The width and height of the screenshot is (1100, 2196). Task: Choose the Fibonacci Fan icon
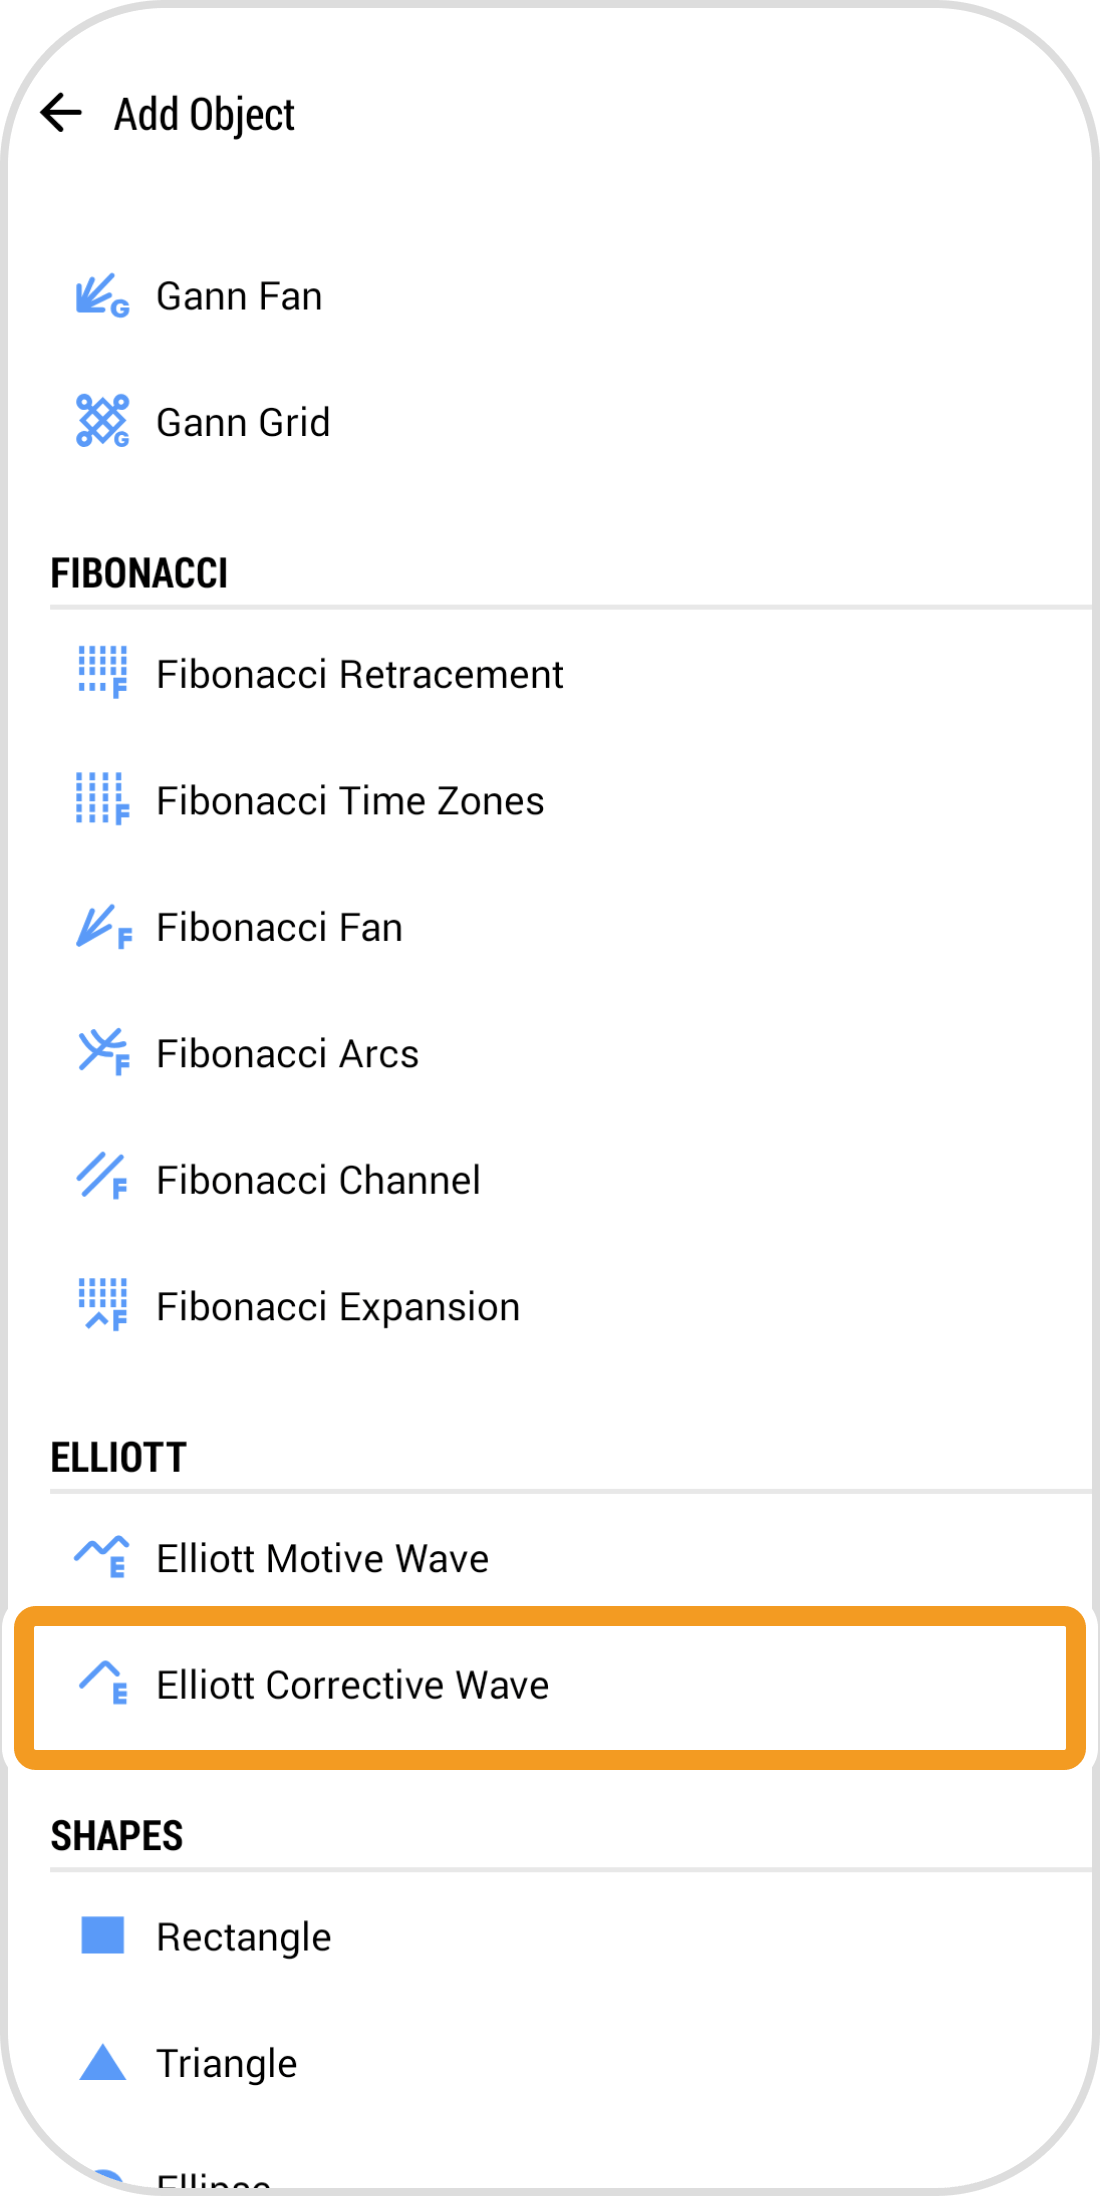pos(102,927)
